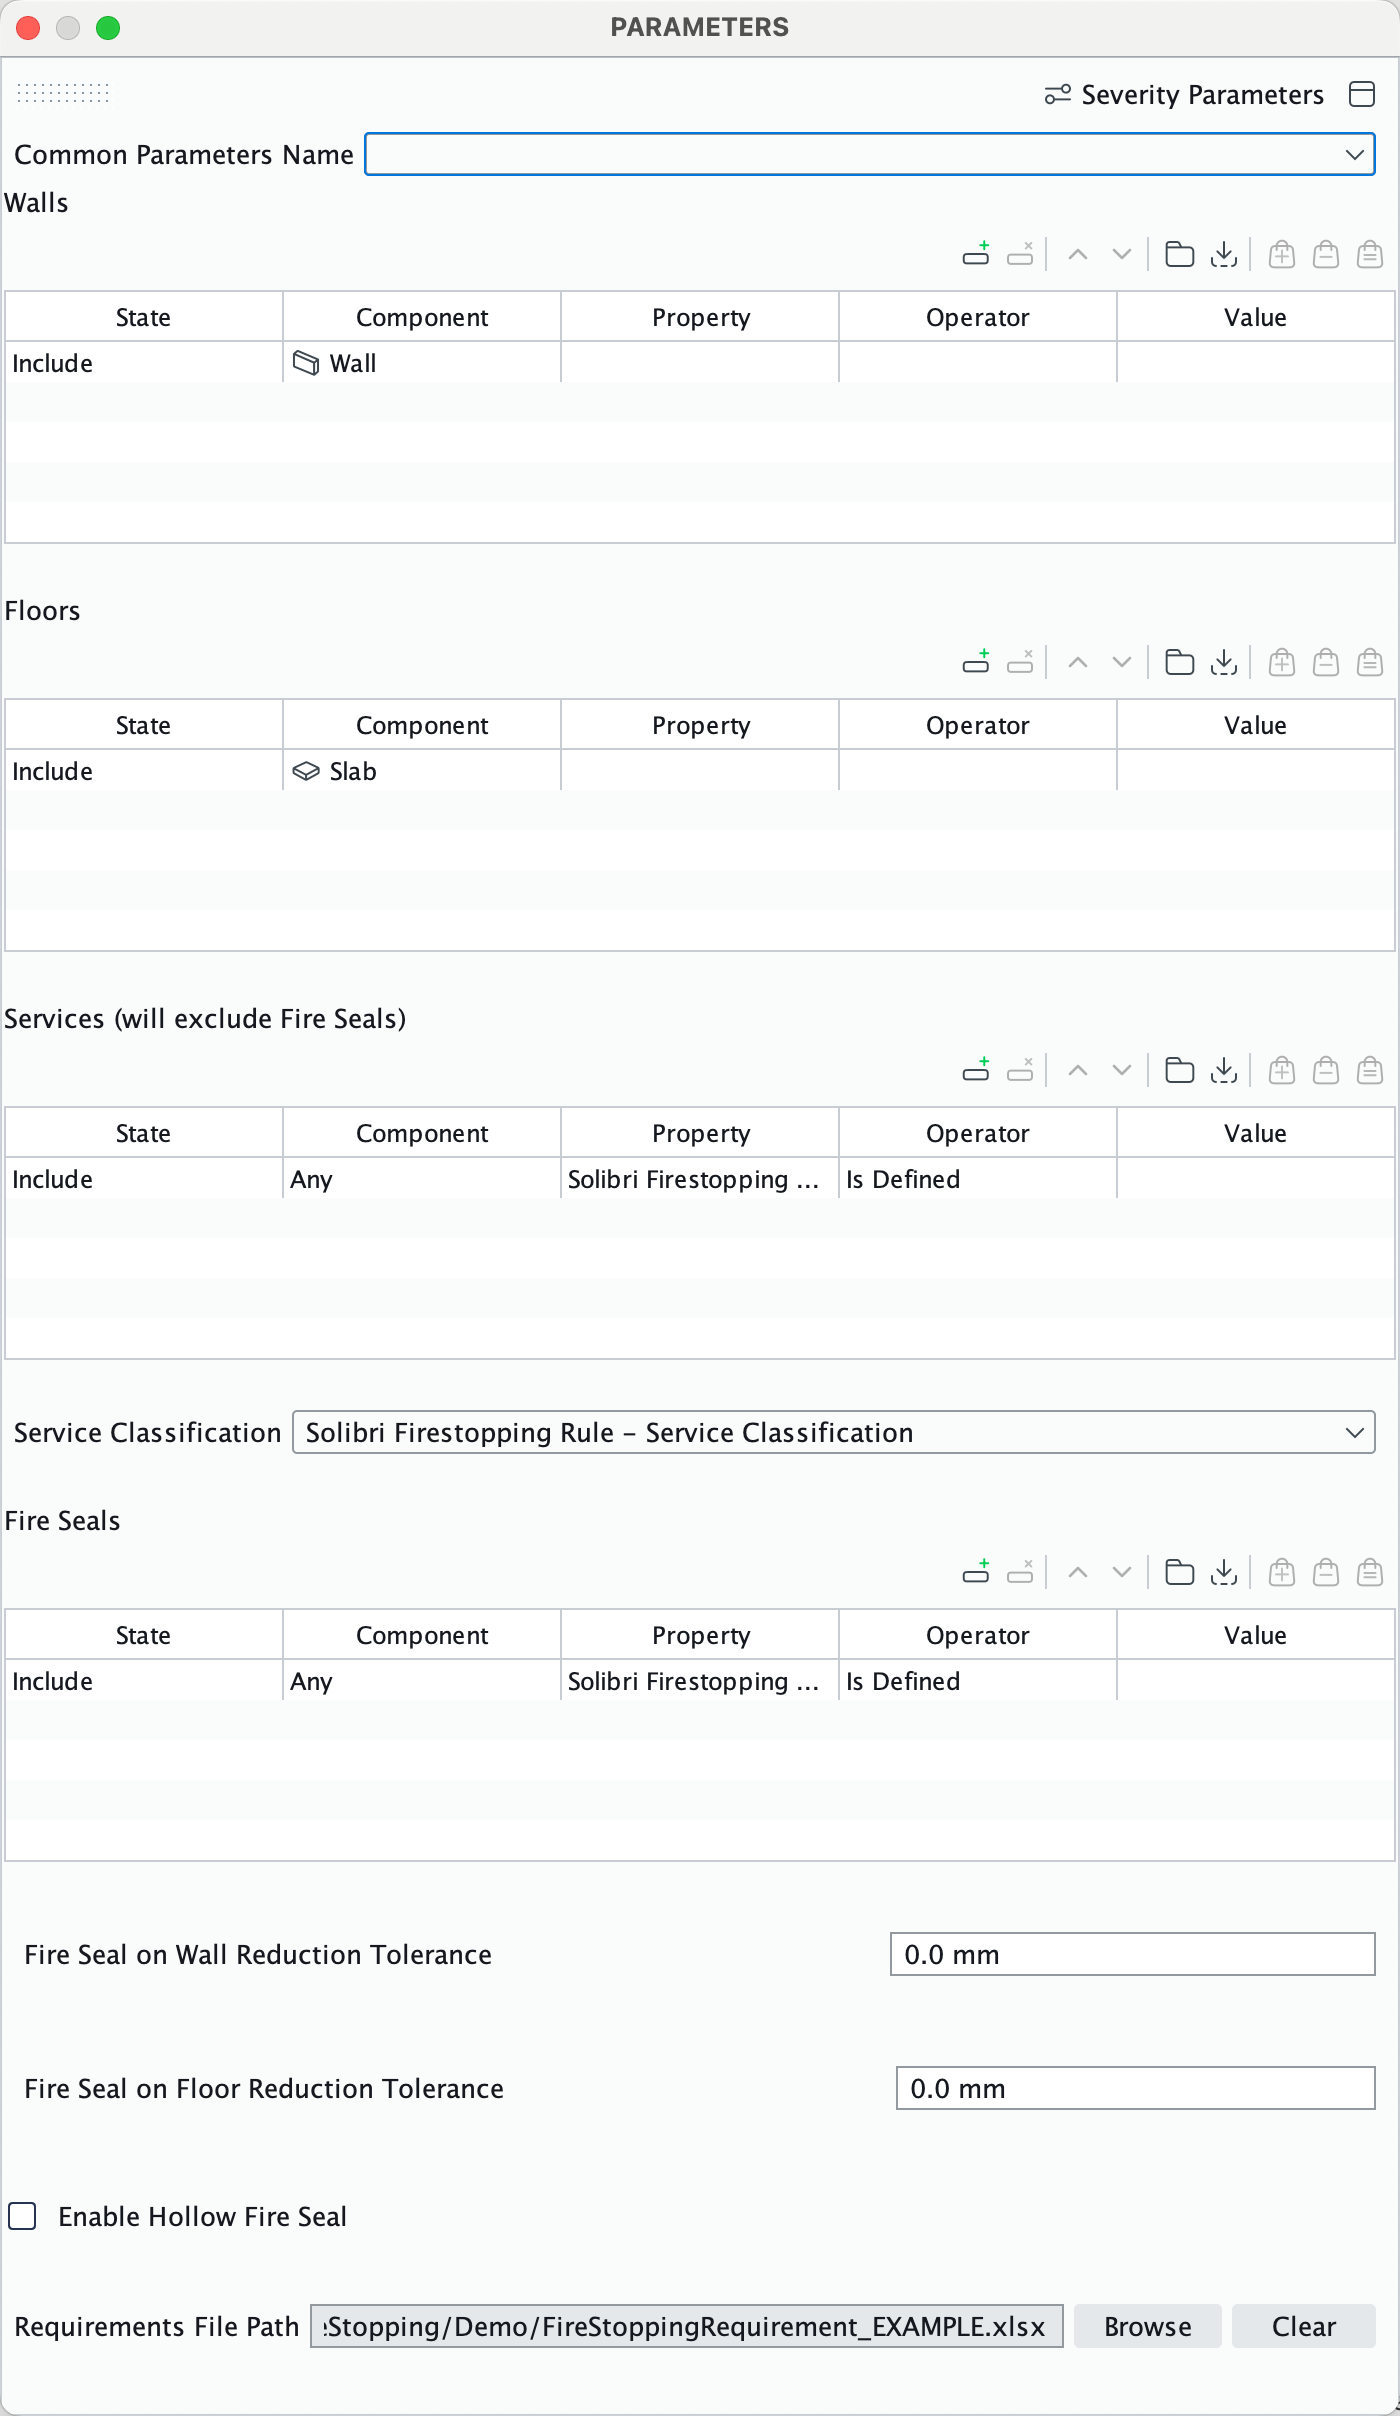1400x2416 pixels.
Task: Expand the Service Classification dropdown
Action: point(834,1432)
